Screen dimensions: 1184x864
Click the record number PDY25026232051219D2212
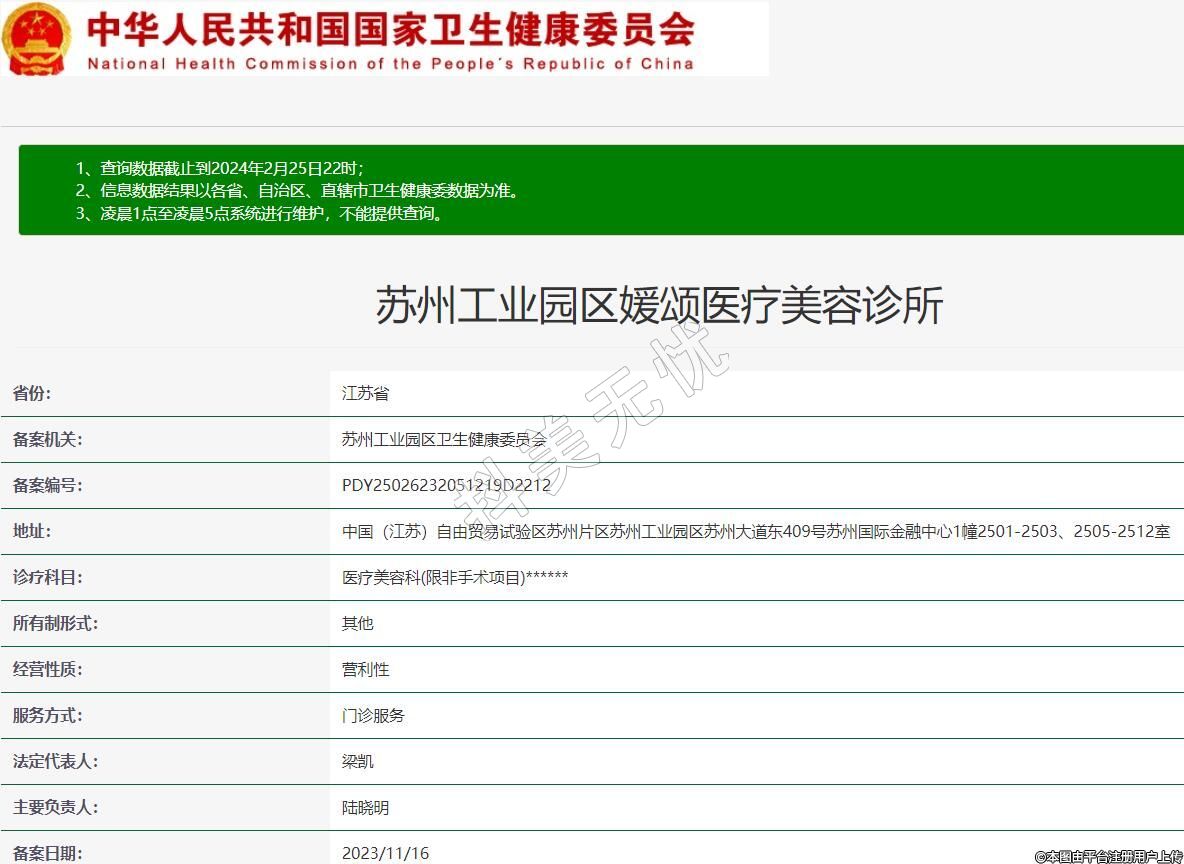point(446,485)
